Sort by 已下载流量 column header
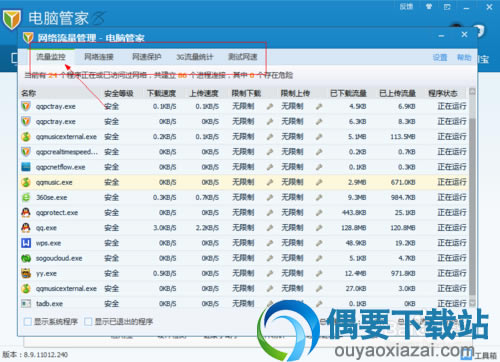The image size is (500, 362). pos(348,93)
